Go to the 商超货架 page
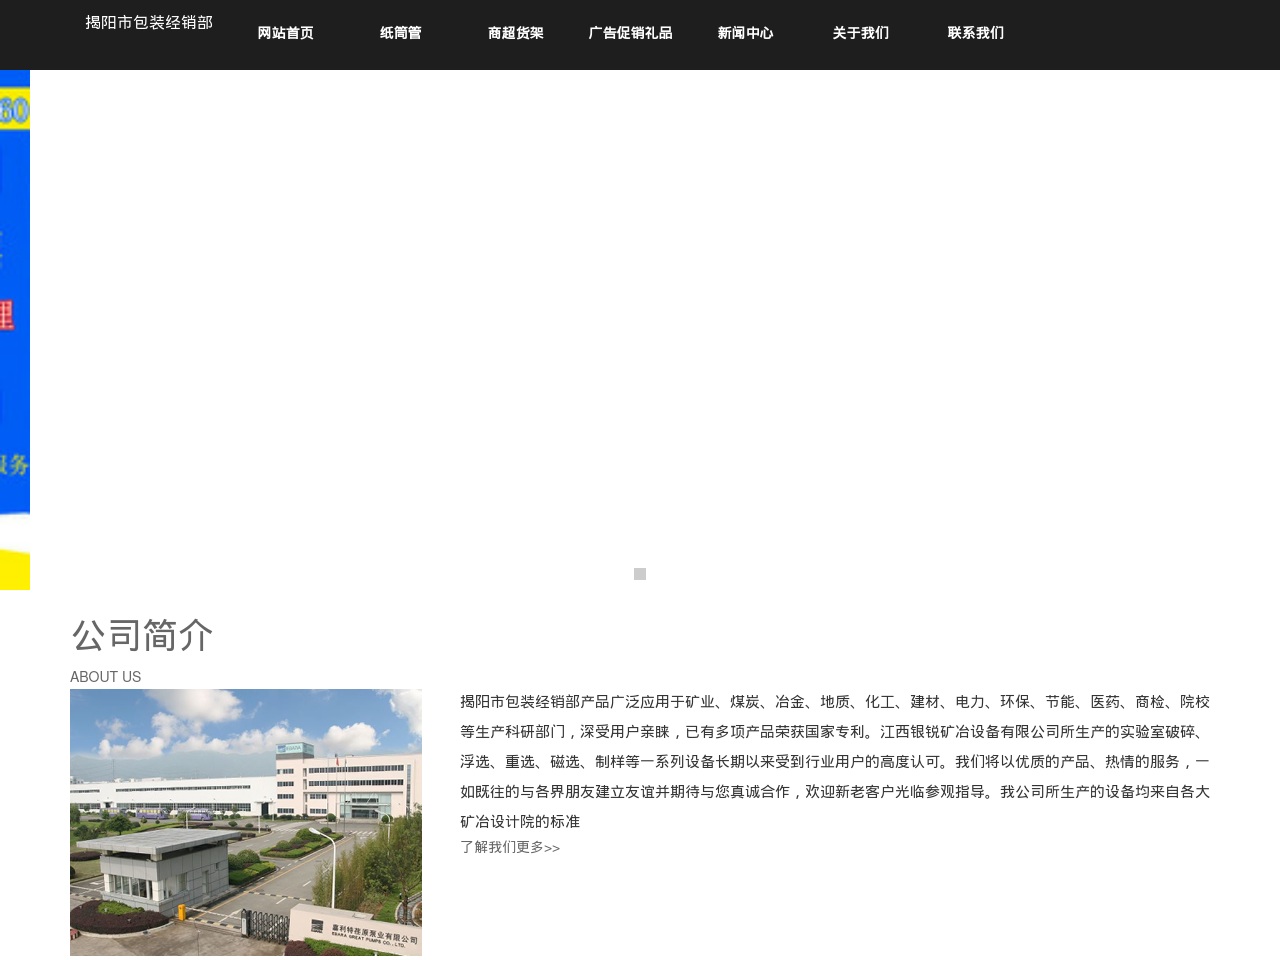This screenshot has width=1280, height=960. (515, 33)
